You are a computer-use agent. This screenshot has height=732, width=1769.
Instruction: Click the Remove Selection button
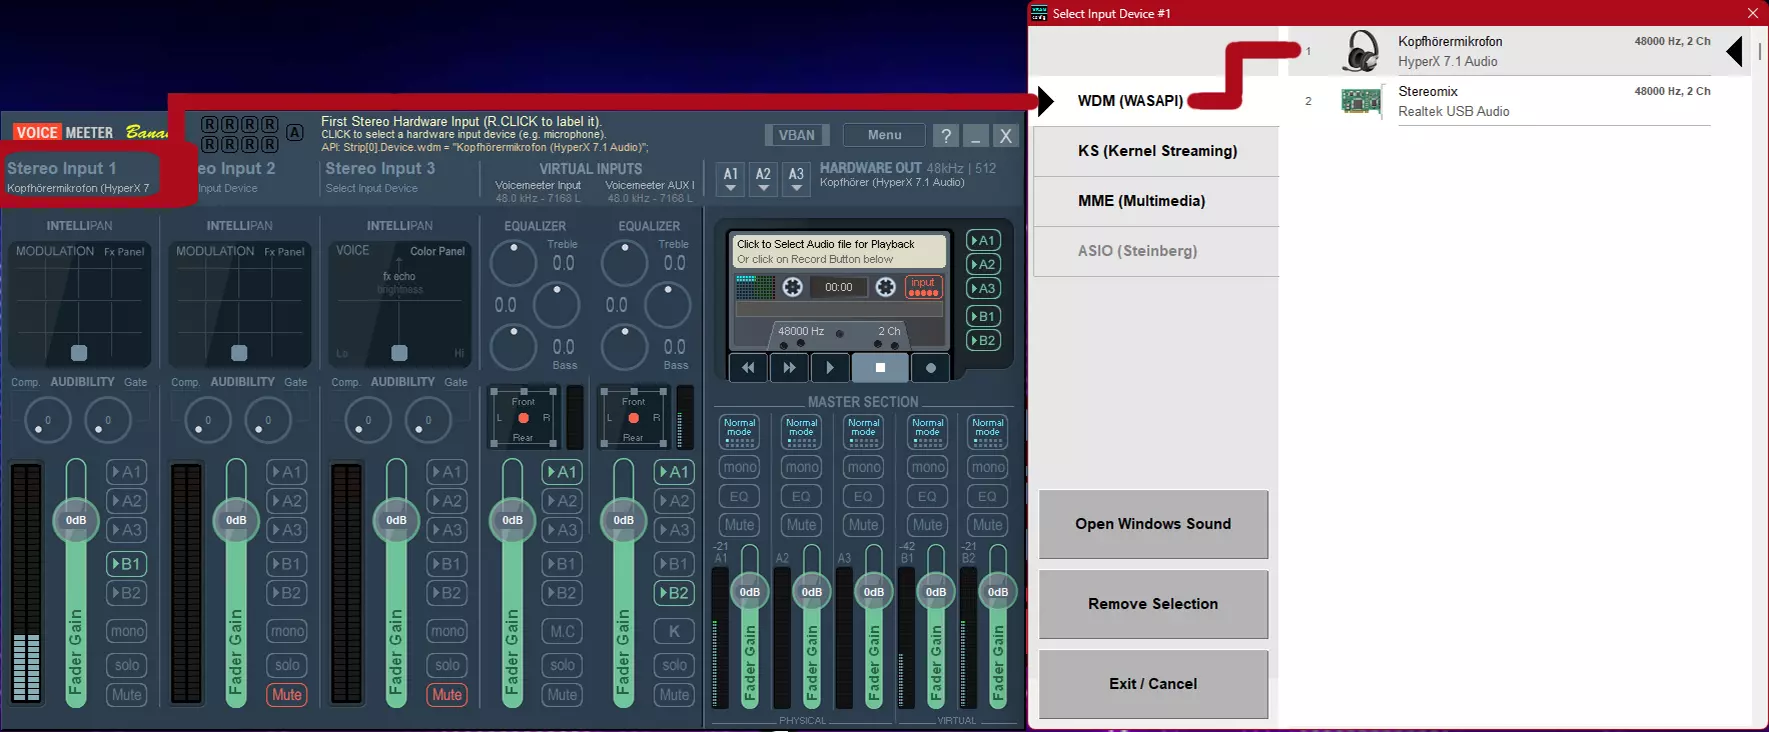click(1153, 604)
